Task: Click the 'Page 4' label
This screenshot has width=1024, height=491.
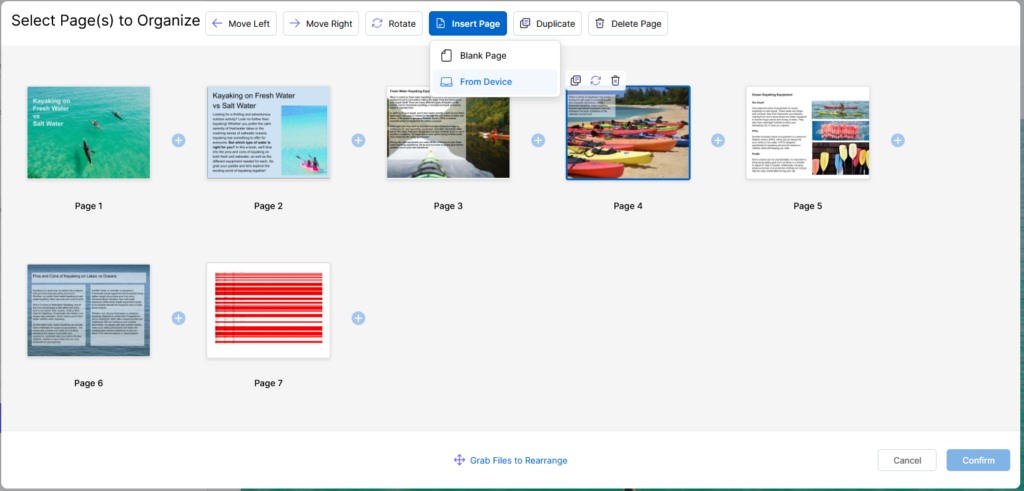Action: 628,206
